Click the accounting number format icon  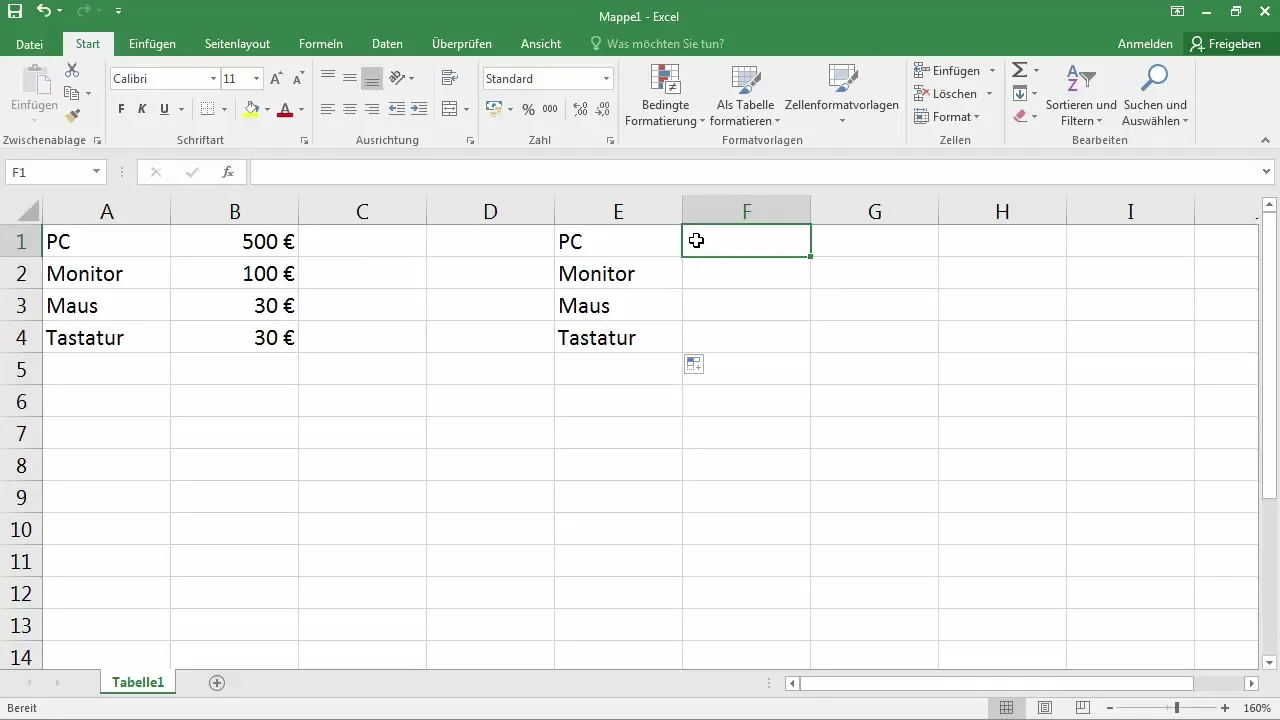[x=494, y=109]
